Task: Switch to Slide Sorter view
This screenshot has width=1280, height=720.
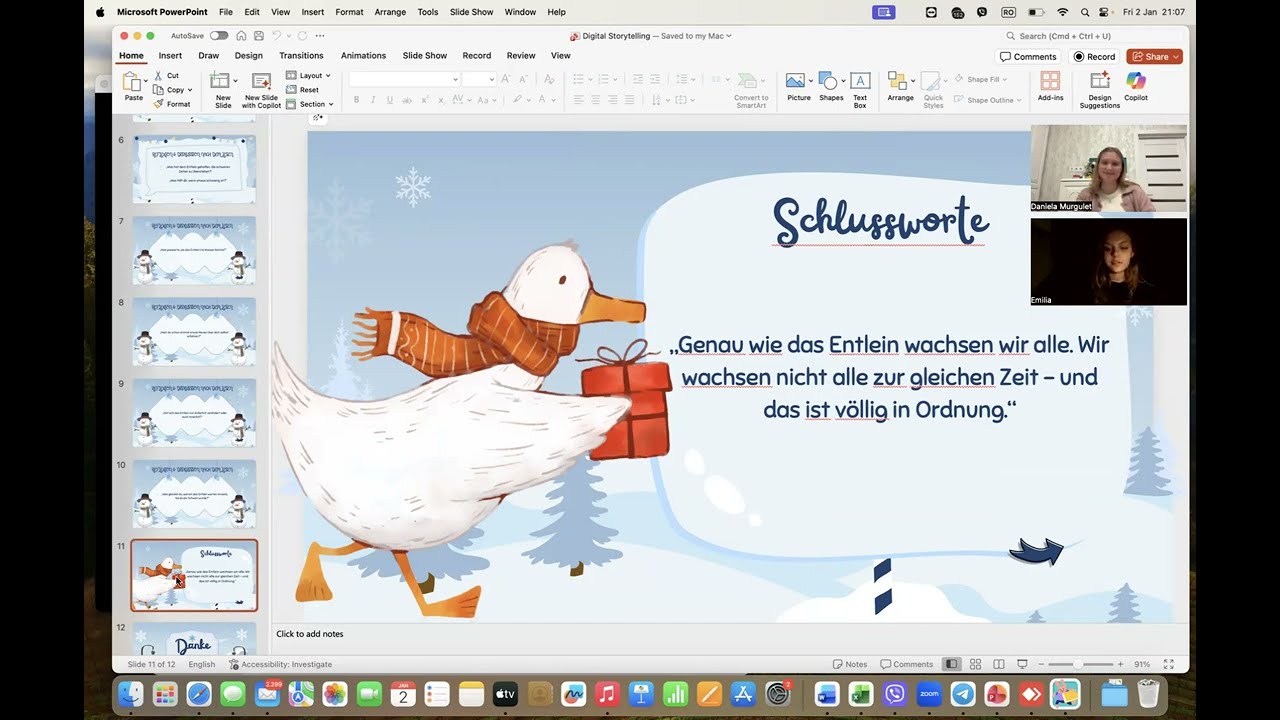Action: [975, 664]
